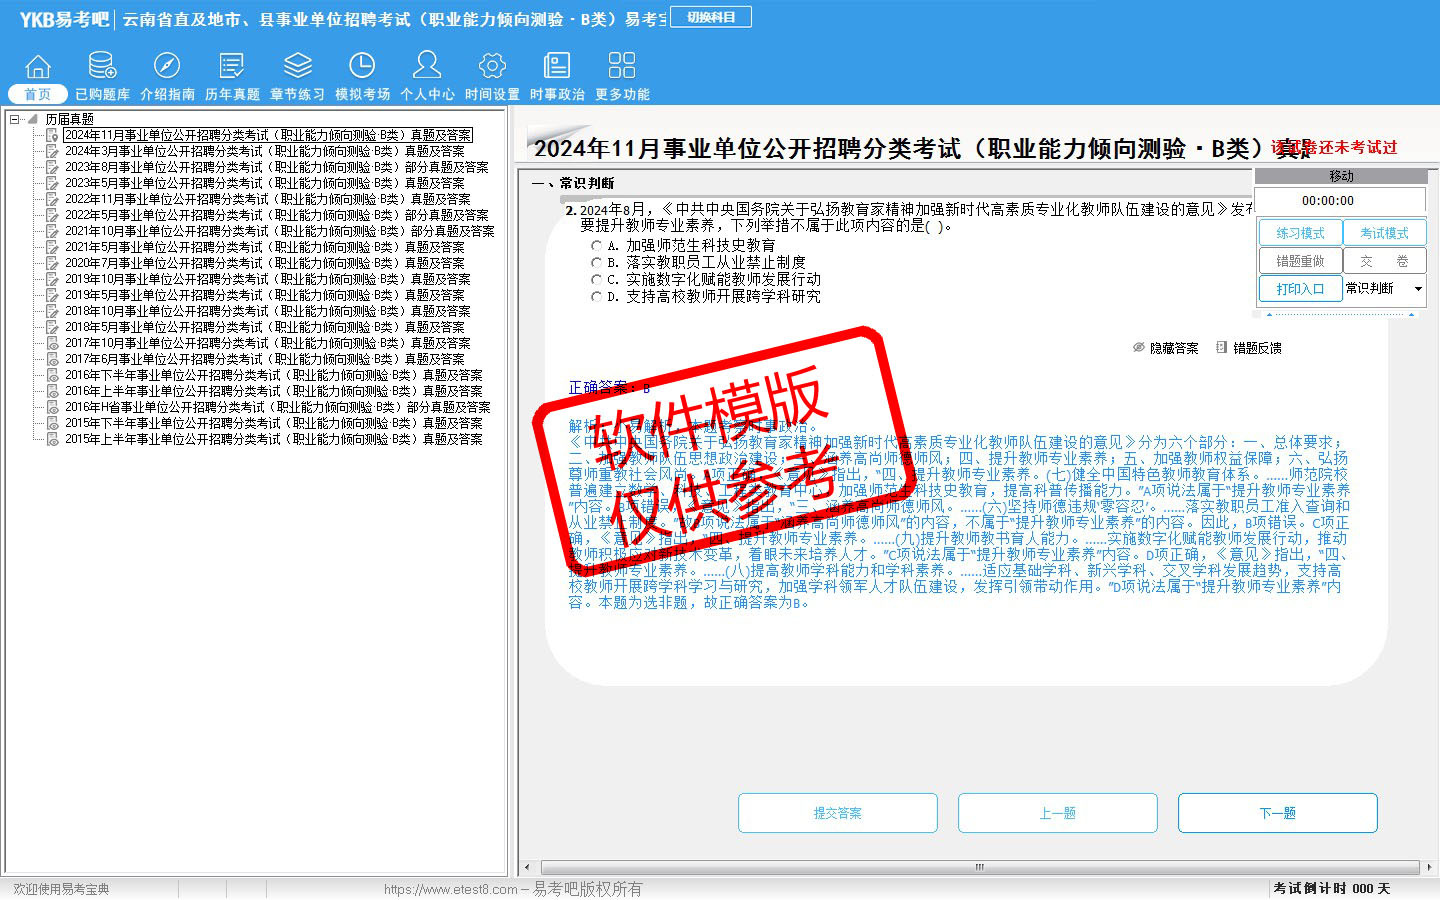
Task: Select option B 落实教职员工从业禁止制度
Action: tap(597, 263)
